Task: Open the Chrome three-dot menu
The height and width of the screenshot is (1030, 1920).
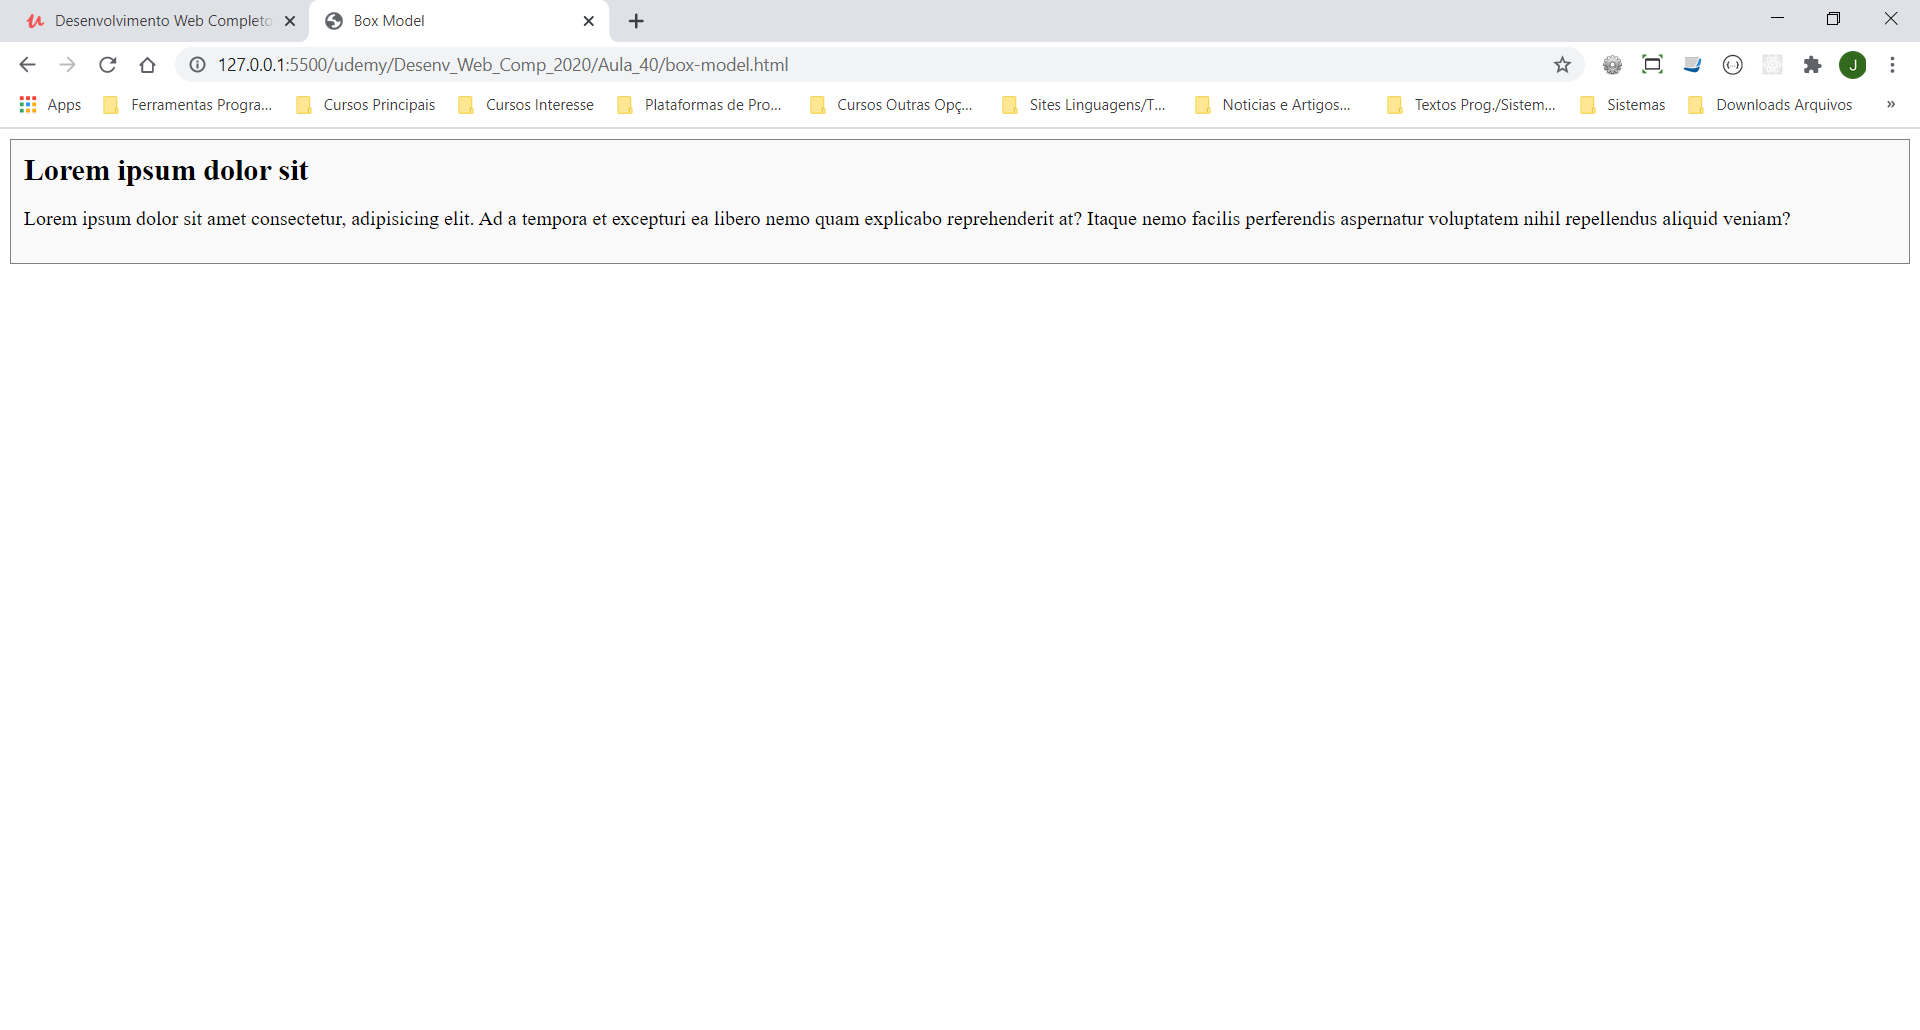Action: click(x=1892, y=65)
